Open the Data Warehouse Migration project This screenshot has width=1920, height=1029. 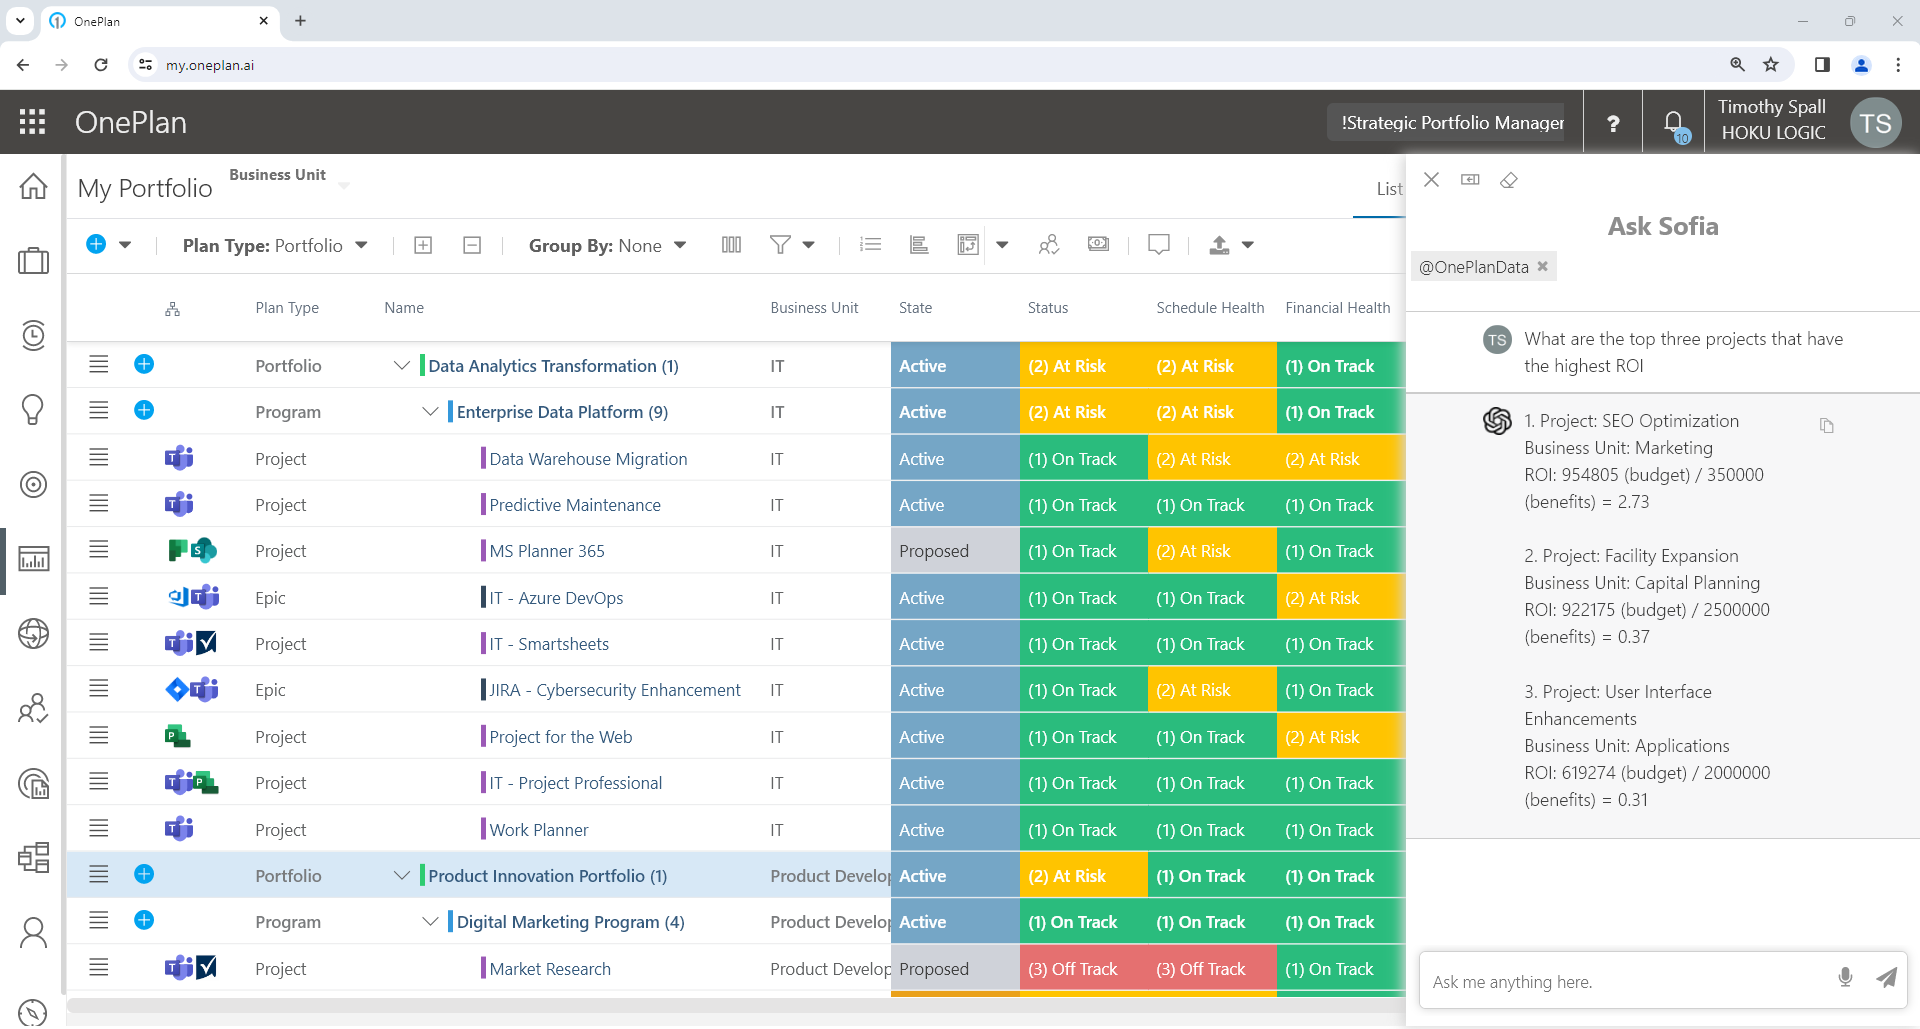pos(588,459)
